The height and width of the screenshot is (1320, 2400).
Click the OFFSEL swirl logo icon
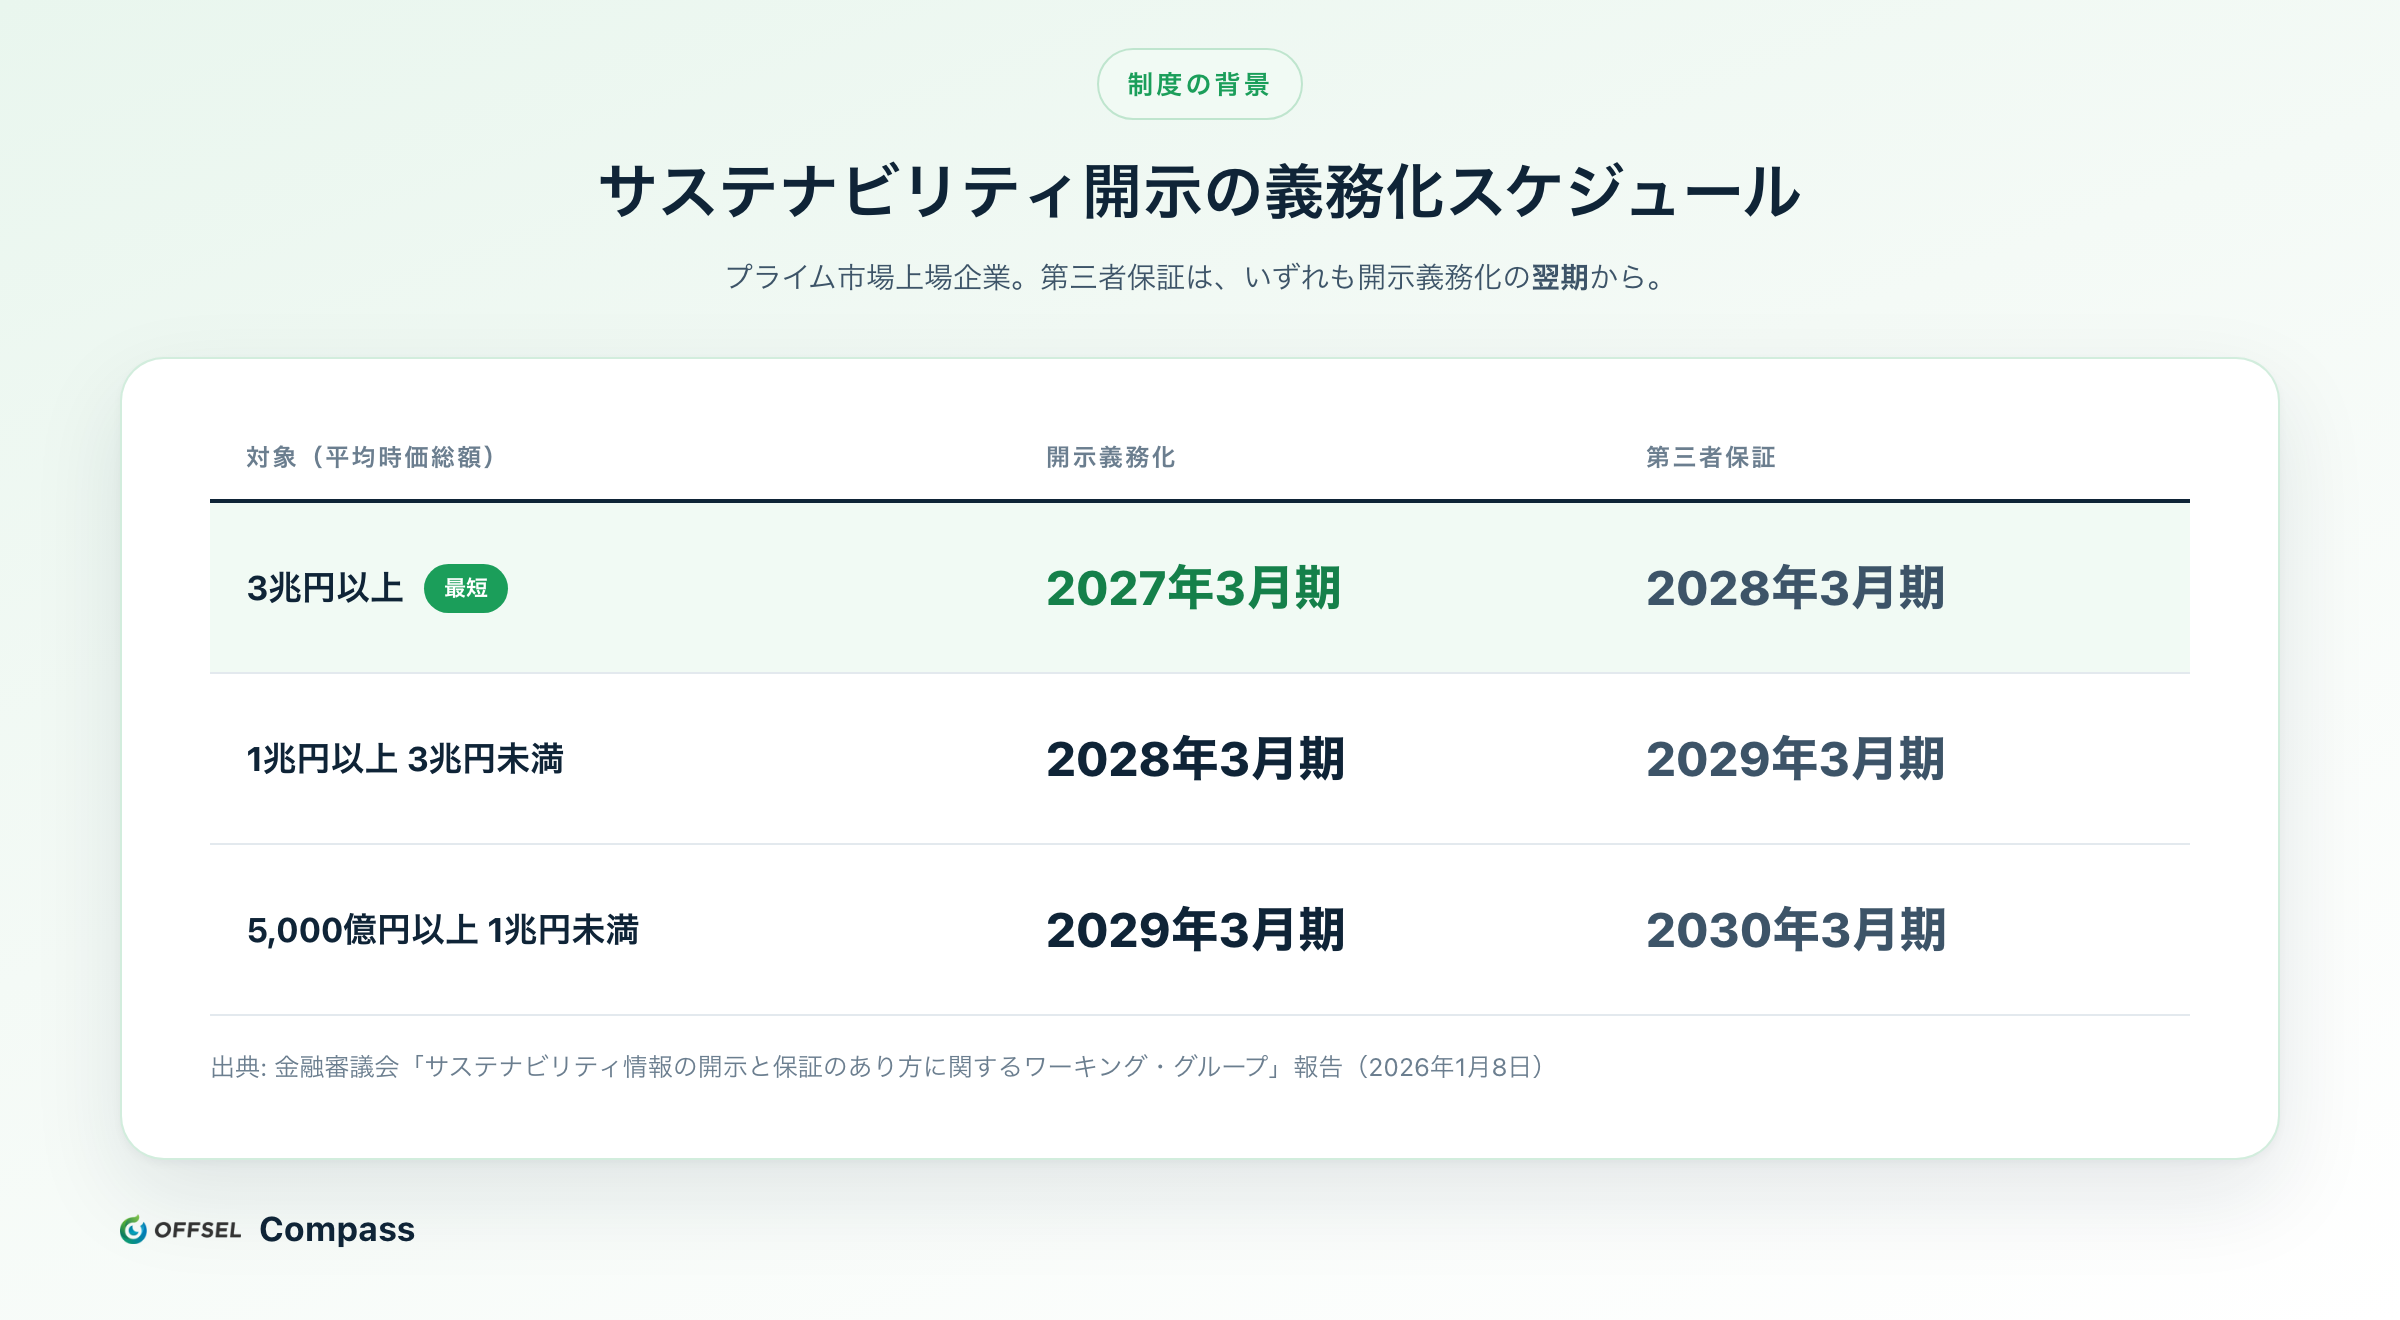[133, 1229]
